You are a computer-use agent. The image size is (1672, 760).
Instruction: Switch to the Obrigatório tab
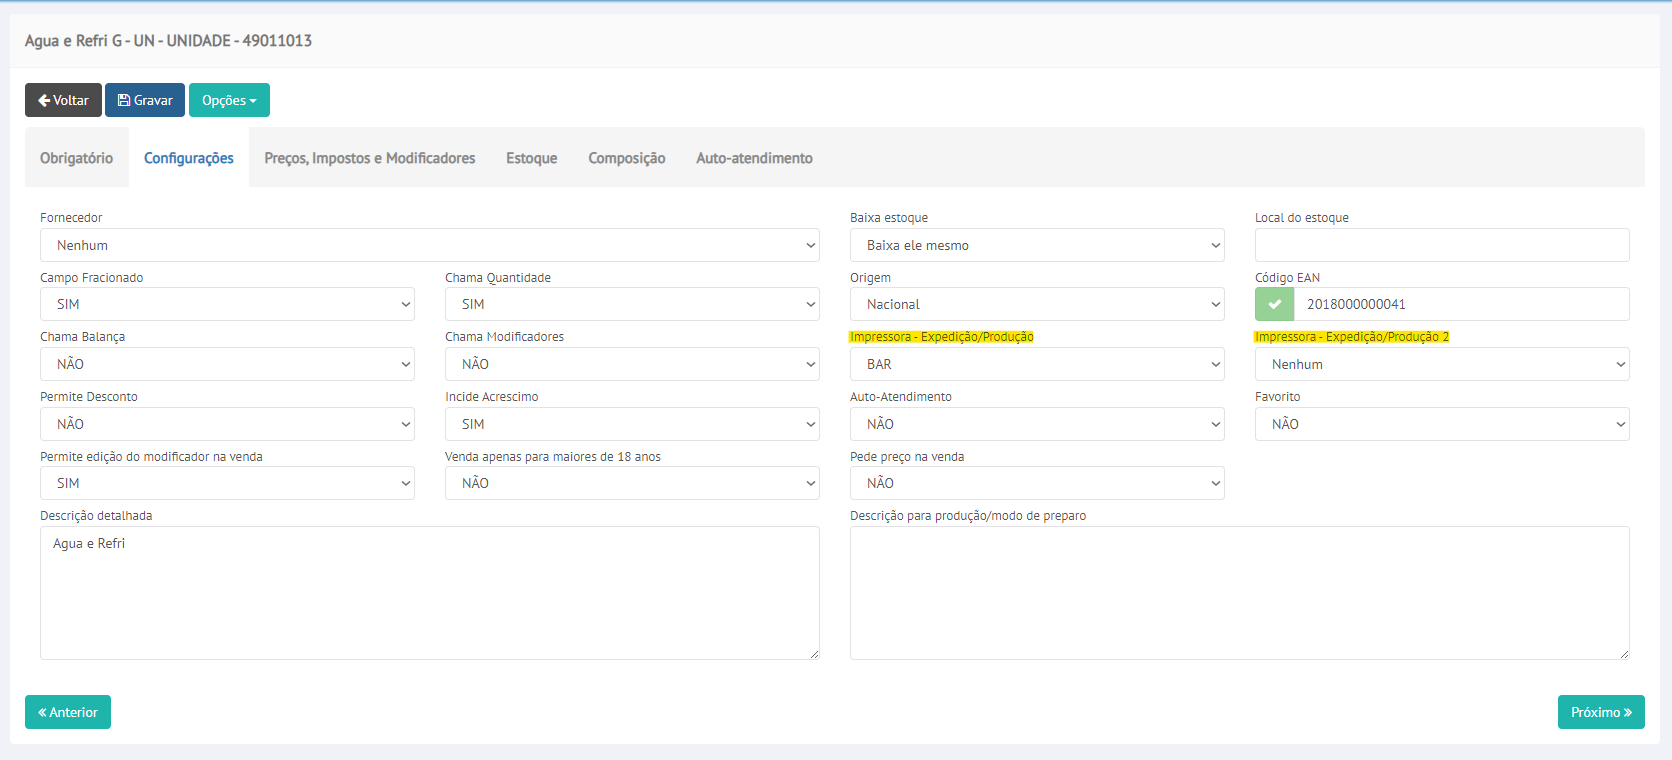[x=76, y=158]
